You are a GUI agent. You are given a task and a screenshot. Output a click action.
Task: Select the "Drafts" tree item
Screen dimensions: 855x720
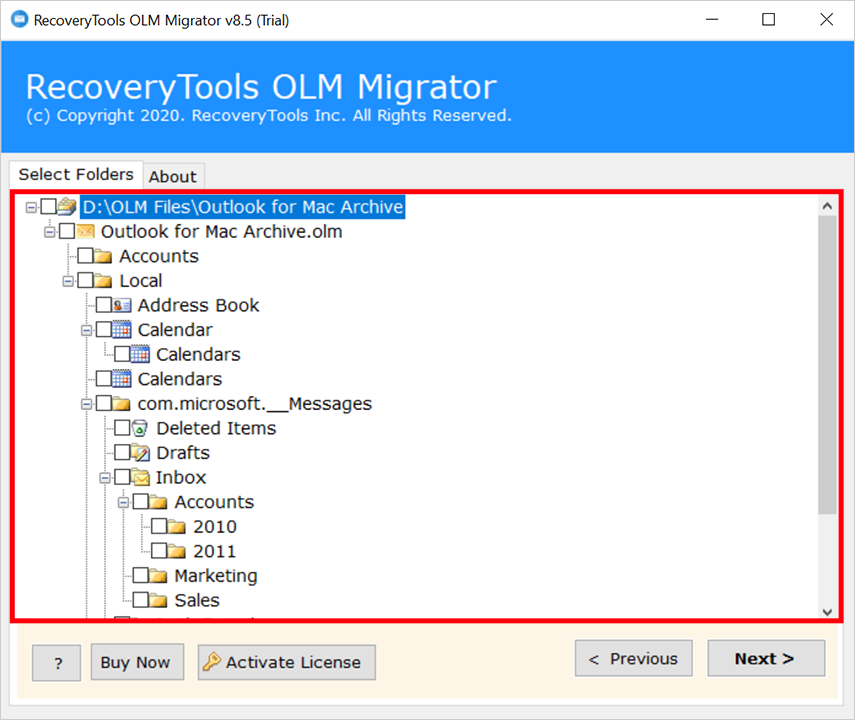point(183,453)
